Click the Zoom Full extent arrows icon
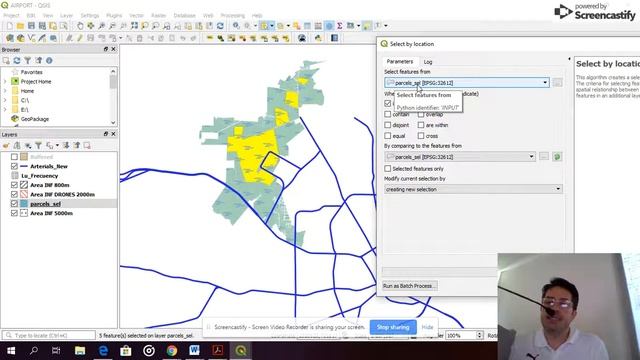Screen dimensions: 640x360 (134, 26)
